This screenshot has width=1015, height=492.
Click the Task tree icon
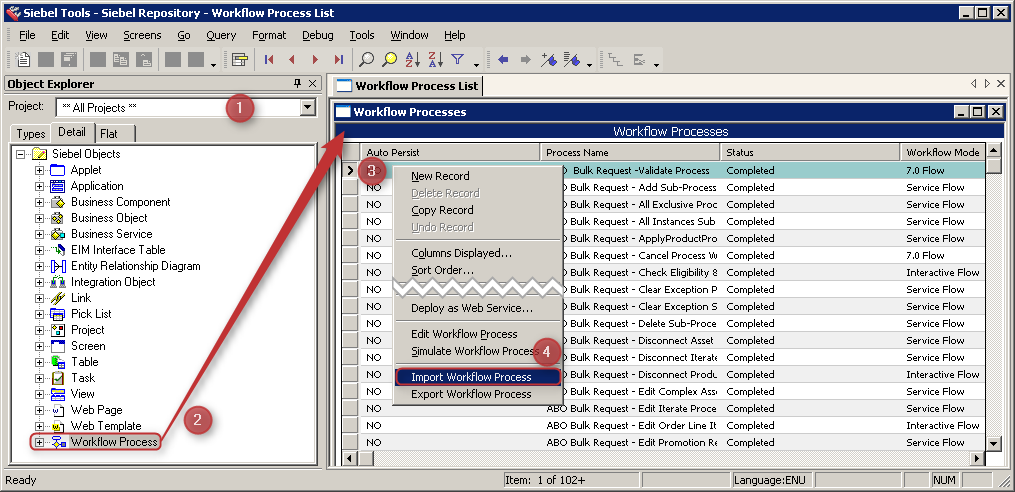58,378
